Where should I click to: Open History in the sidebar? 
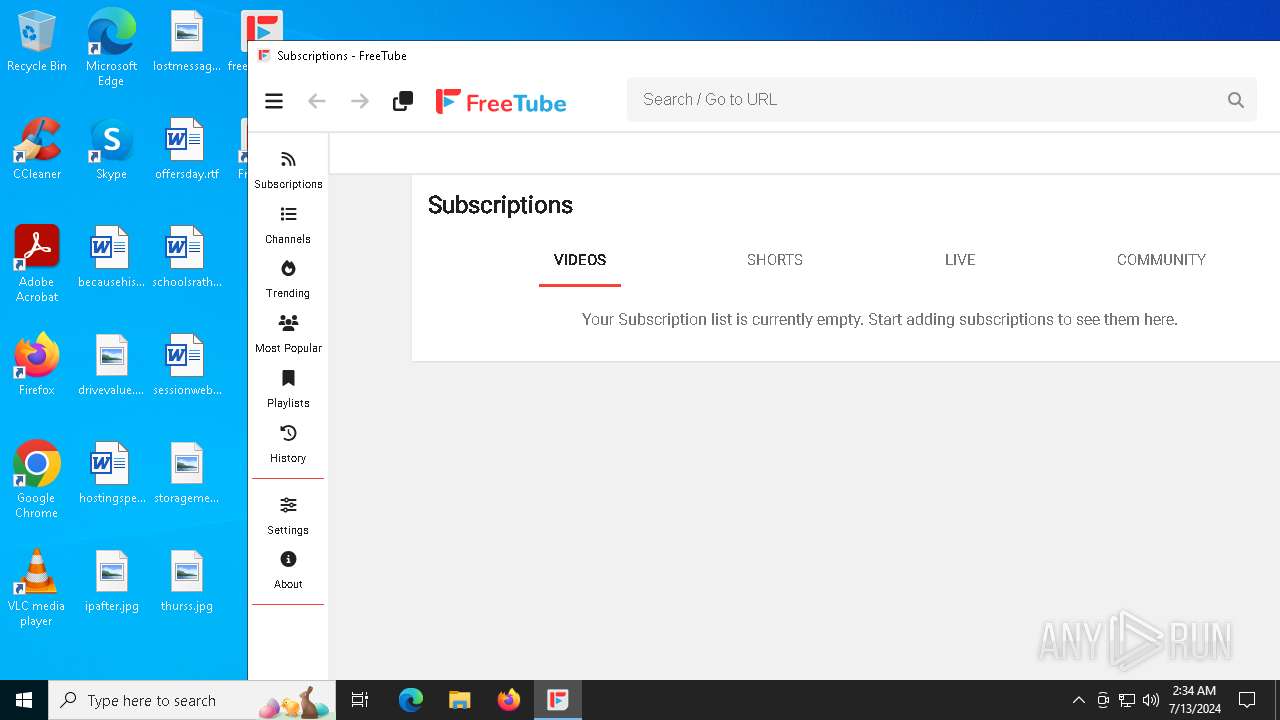tap(288, 444)
